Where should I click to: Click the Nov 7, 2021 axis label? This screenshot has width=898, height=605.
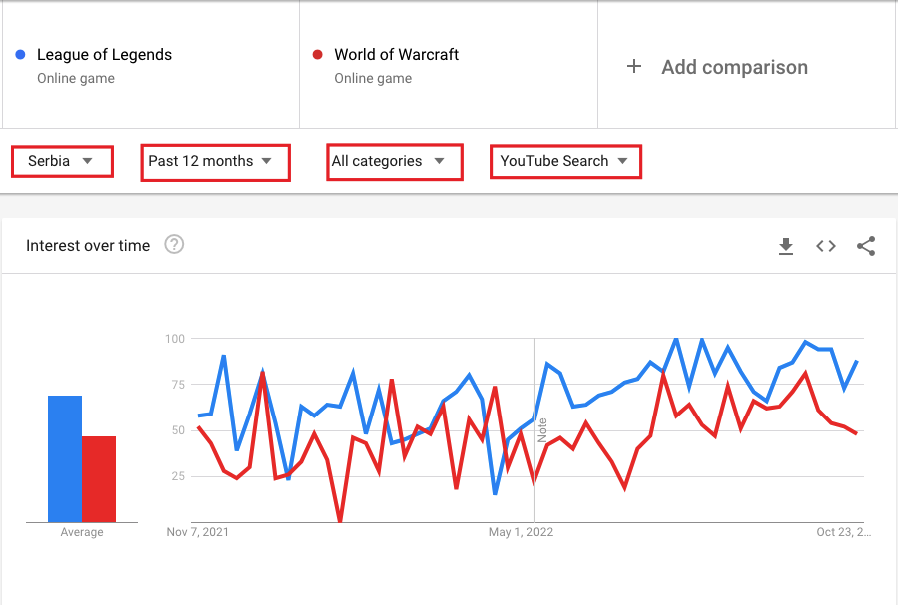(198, 532)
